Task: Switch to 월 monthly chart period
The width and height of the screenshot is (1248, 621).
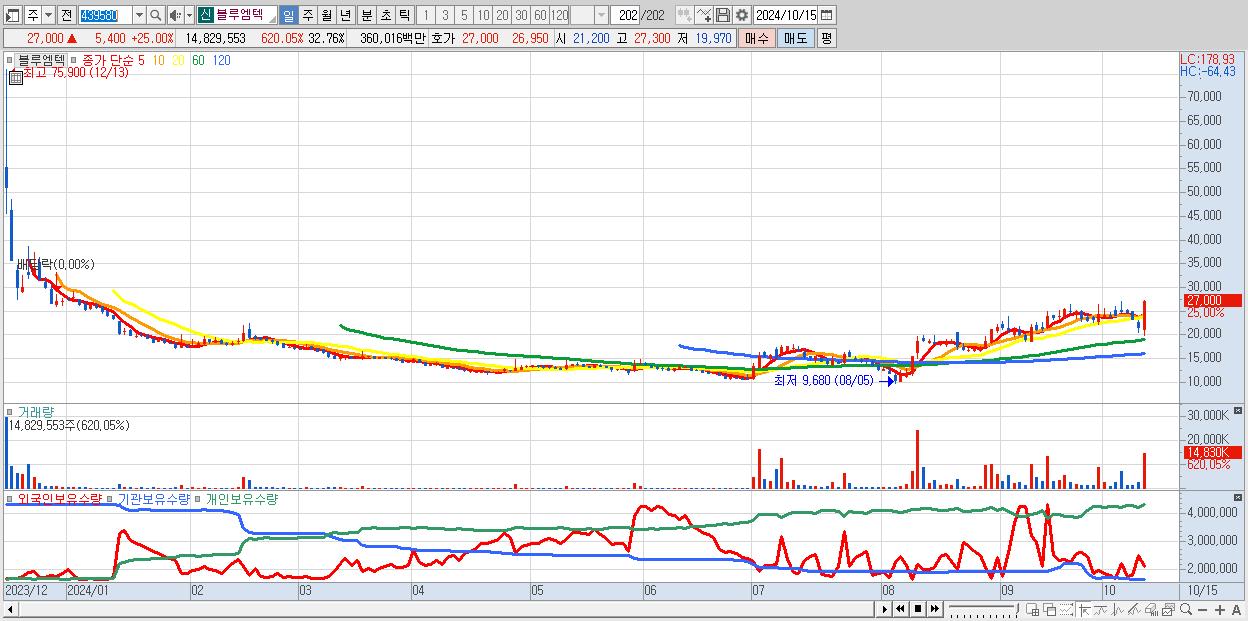Action: click(326, 15)
